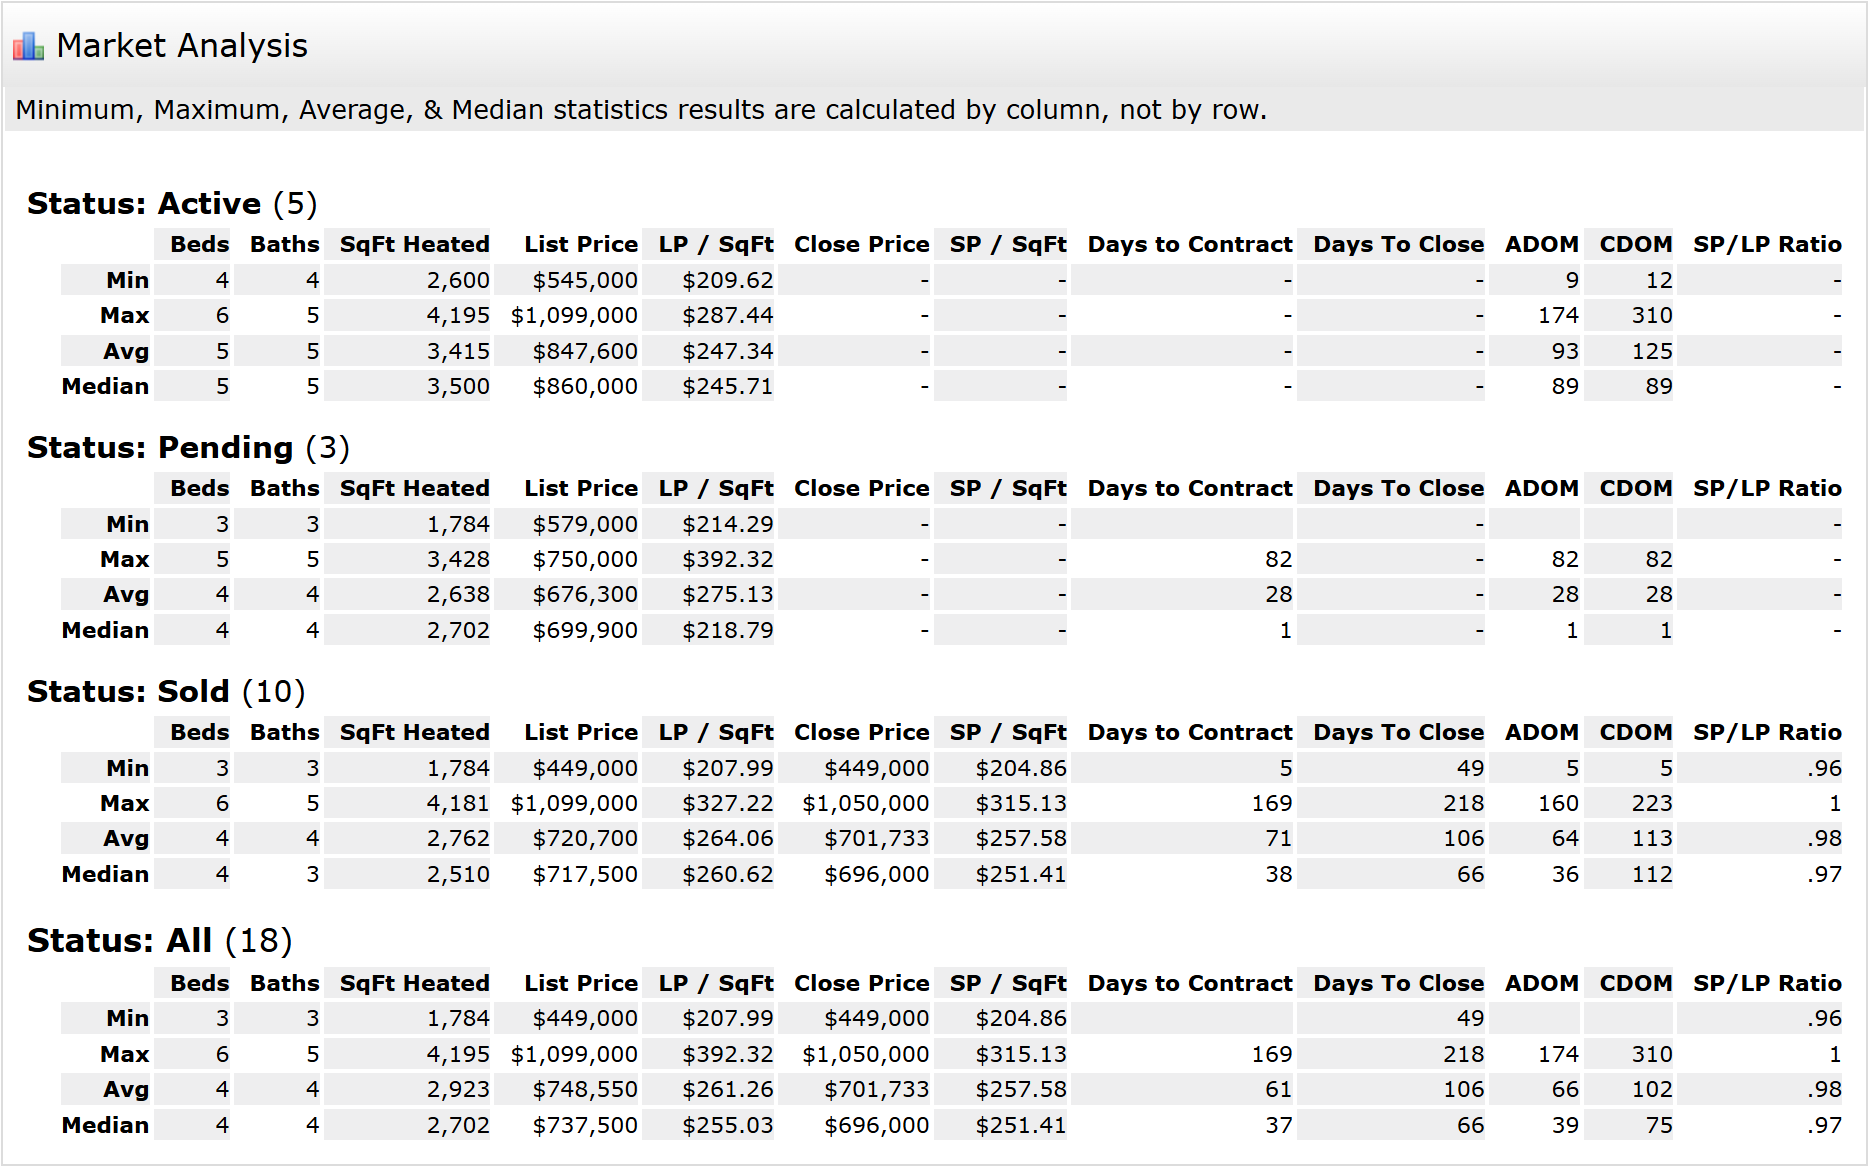Viewport: 1868px width, 1166px height.
Task: Click All Avg SqFt Heated 2,923
Action: click(458, 1089)
